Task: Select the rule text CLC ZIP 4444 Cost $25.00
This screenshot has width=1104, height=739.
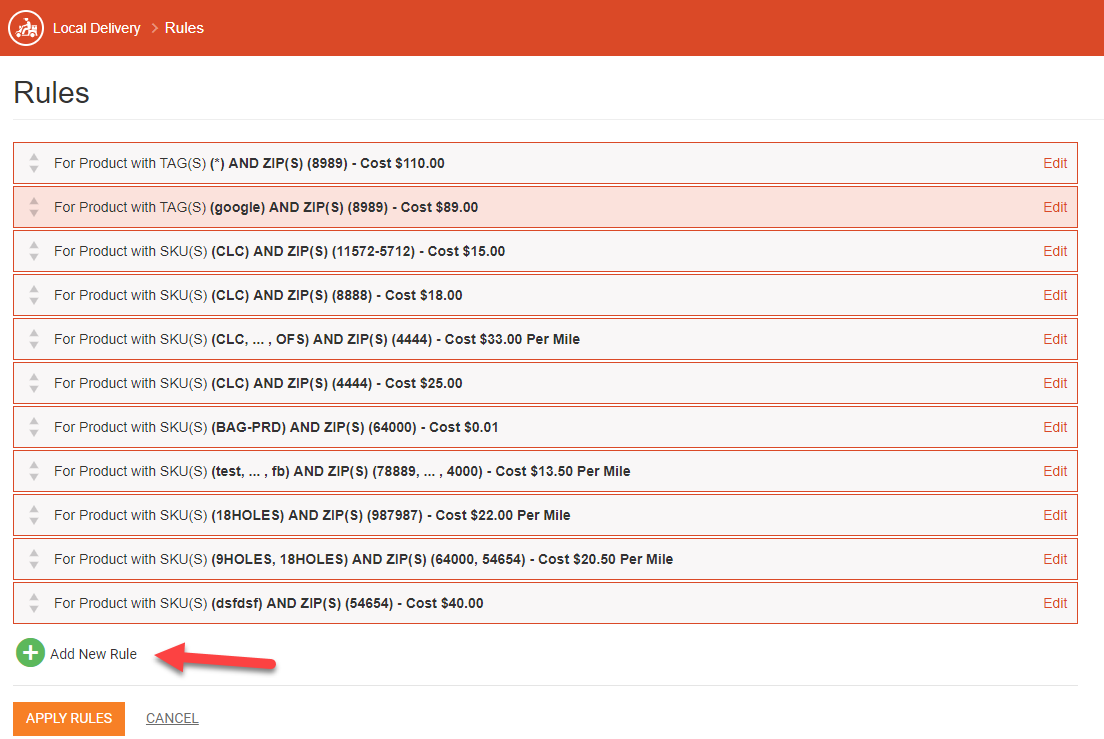Action: (x=258, y=383)
